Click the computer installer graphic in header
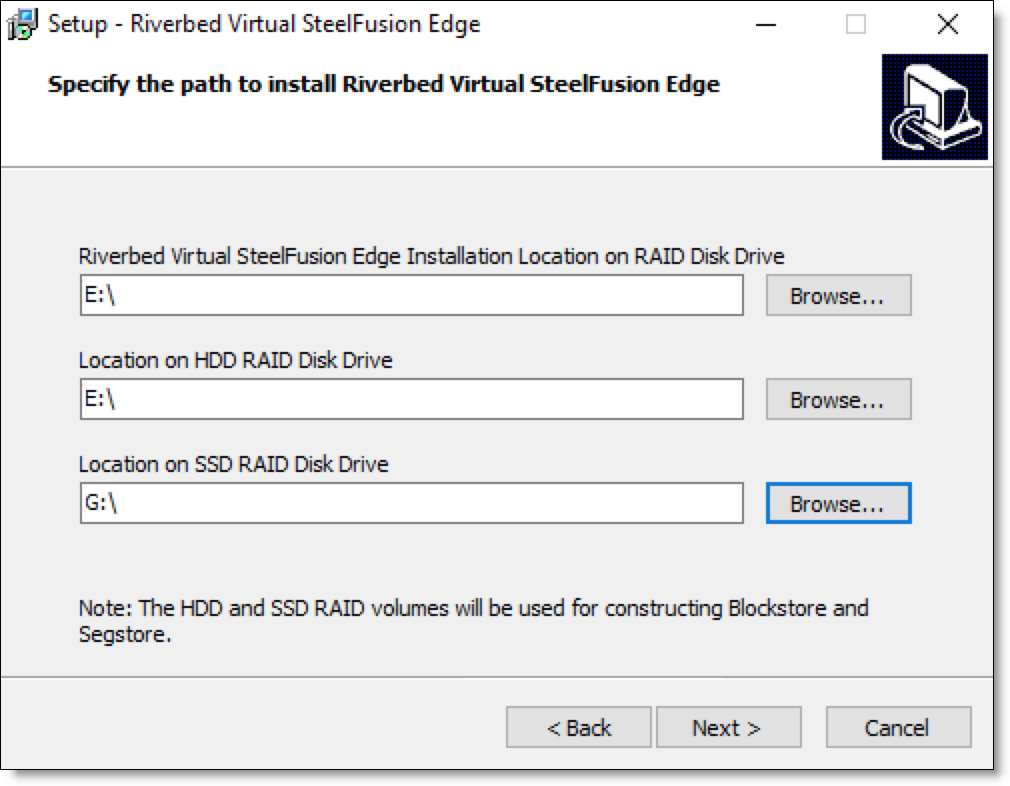Viewport: 1010px width, 786px height. (934, 107)
